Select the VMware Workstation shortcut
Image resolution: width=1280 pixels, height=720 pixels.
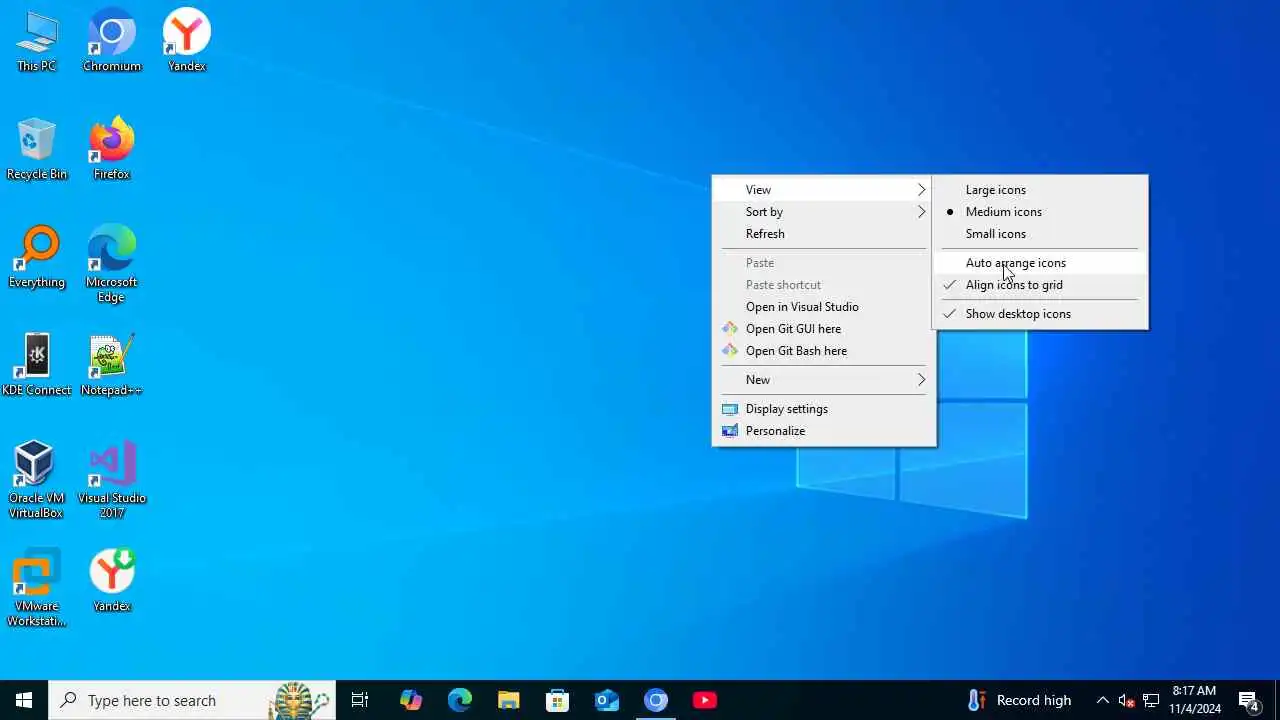[37, 588]
